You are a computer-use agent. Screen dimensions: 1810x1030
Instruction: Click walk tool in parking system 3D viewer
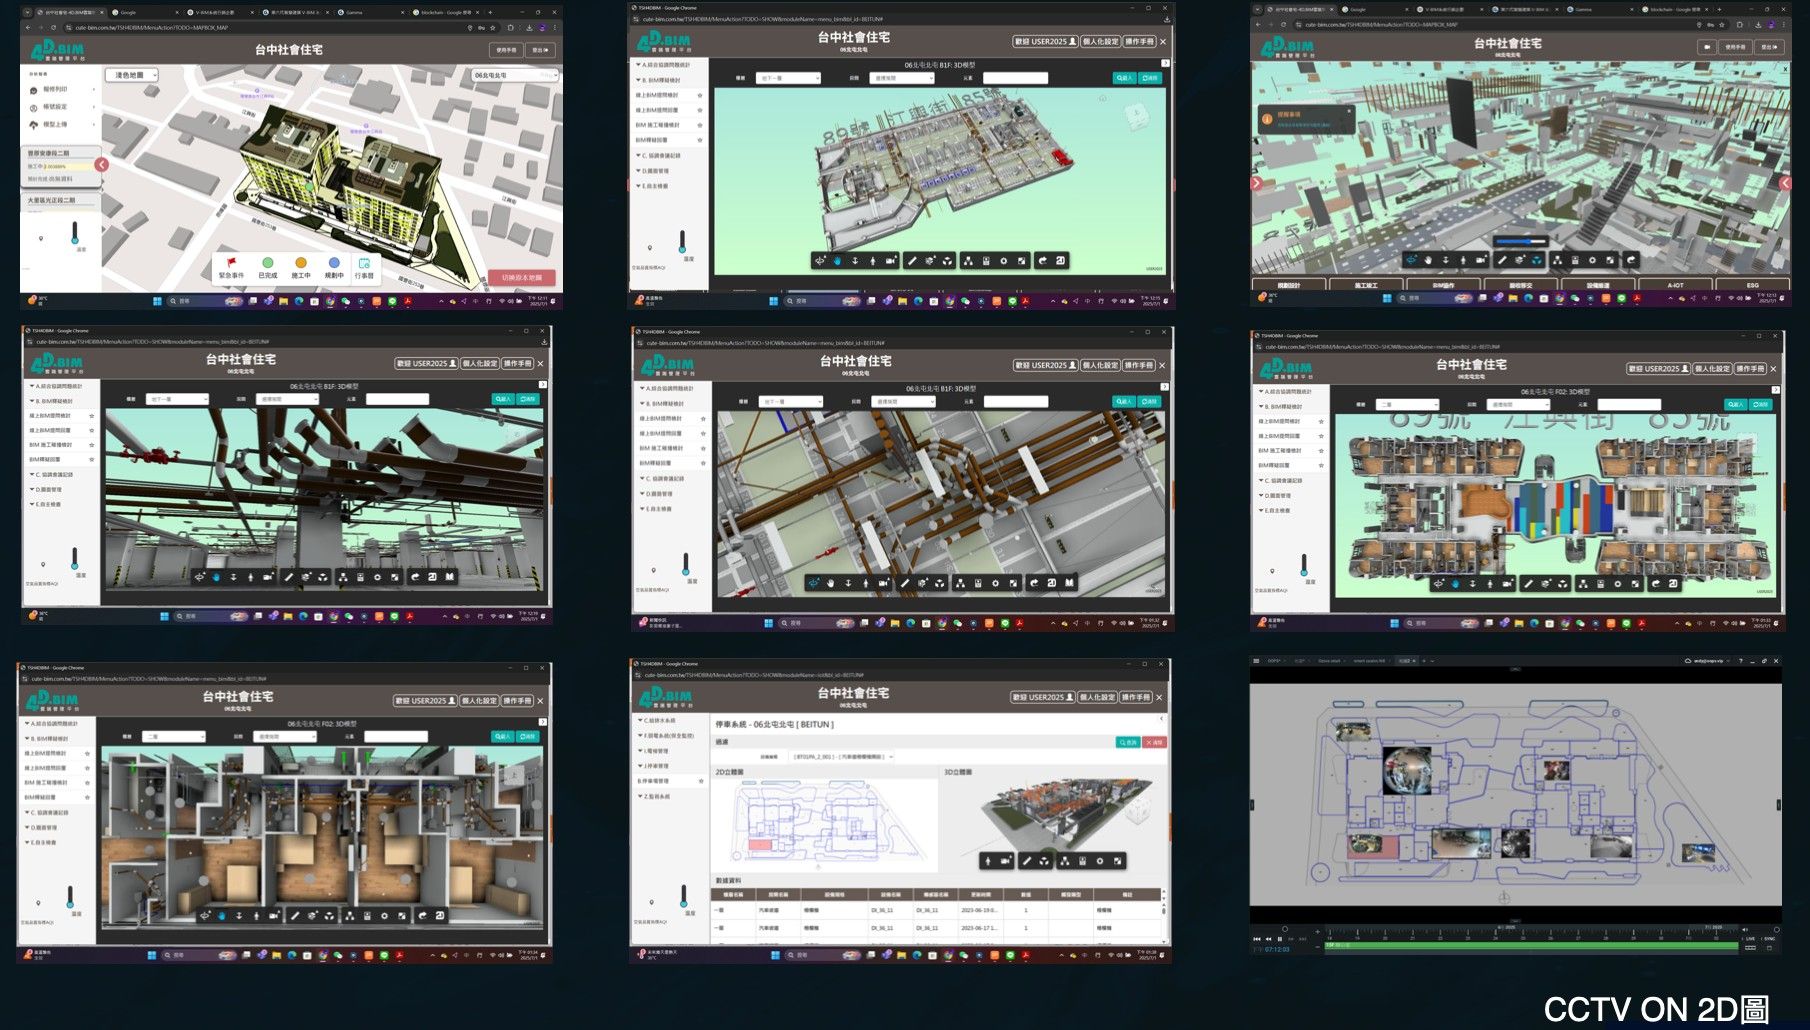(988, 861)
